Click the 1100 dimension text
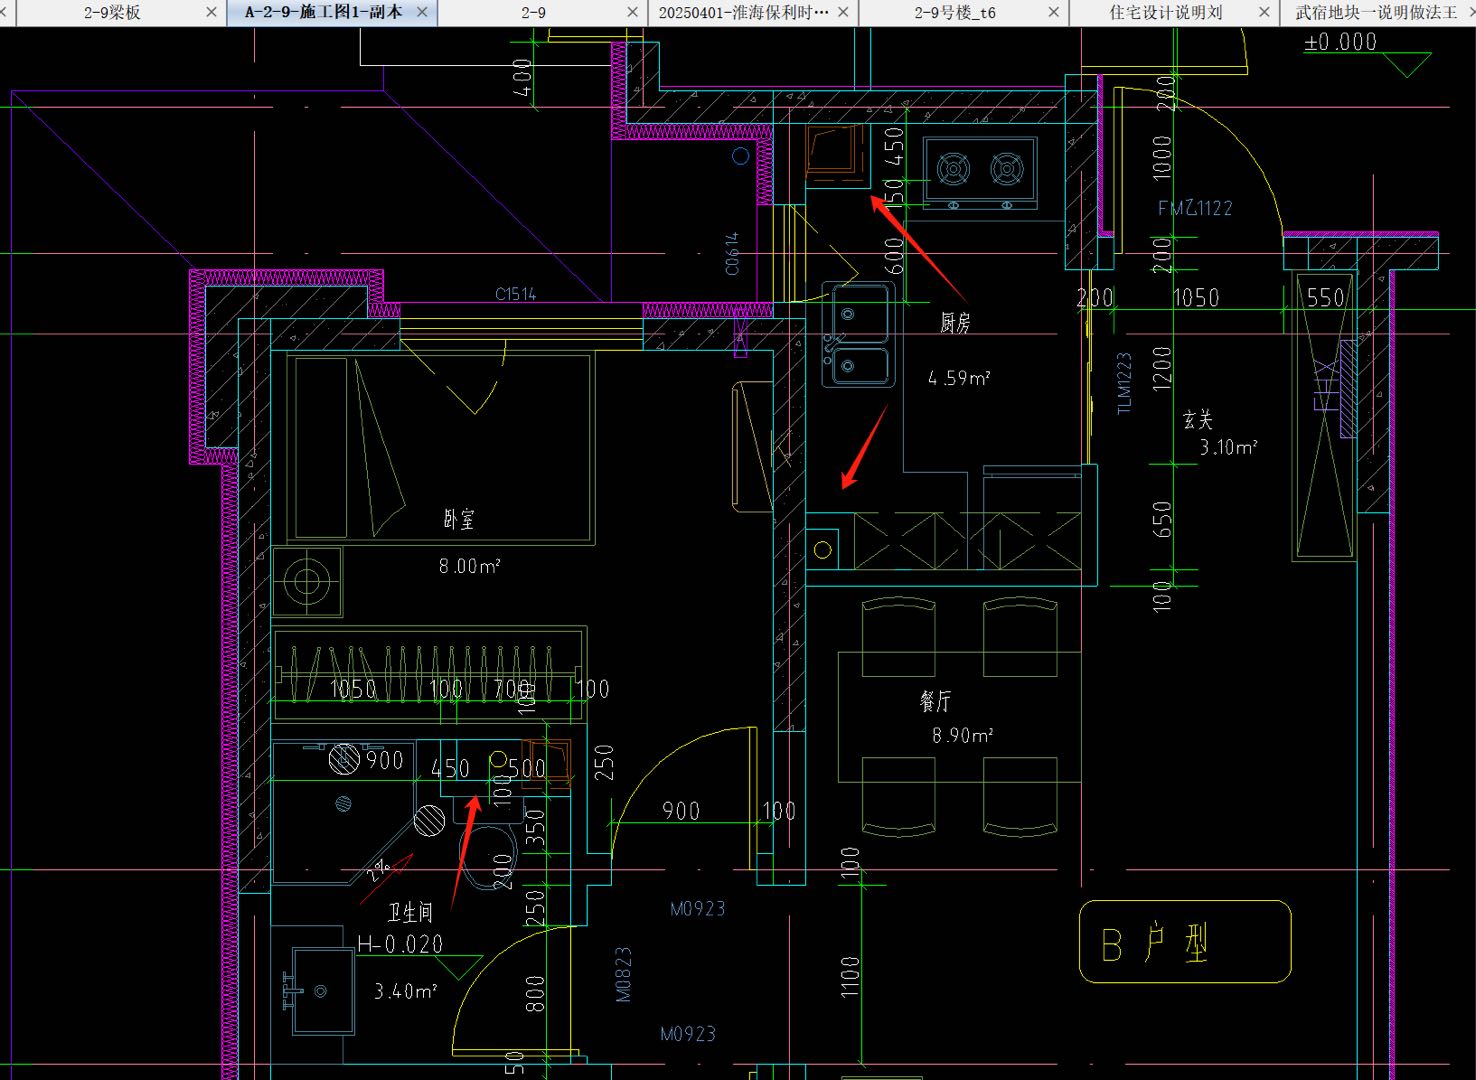Screen dimensions: 1476x1080 click(x=850, y=976)
